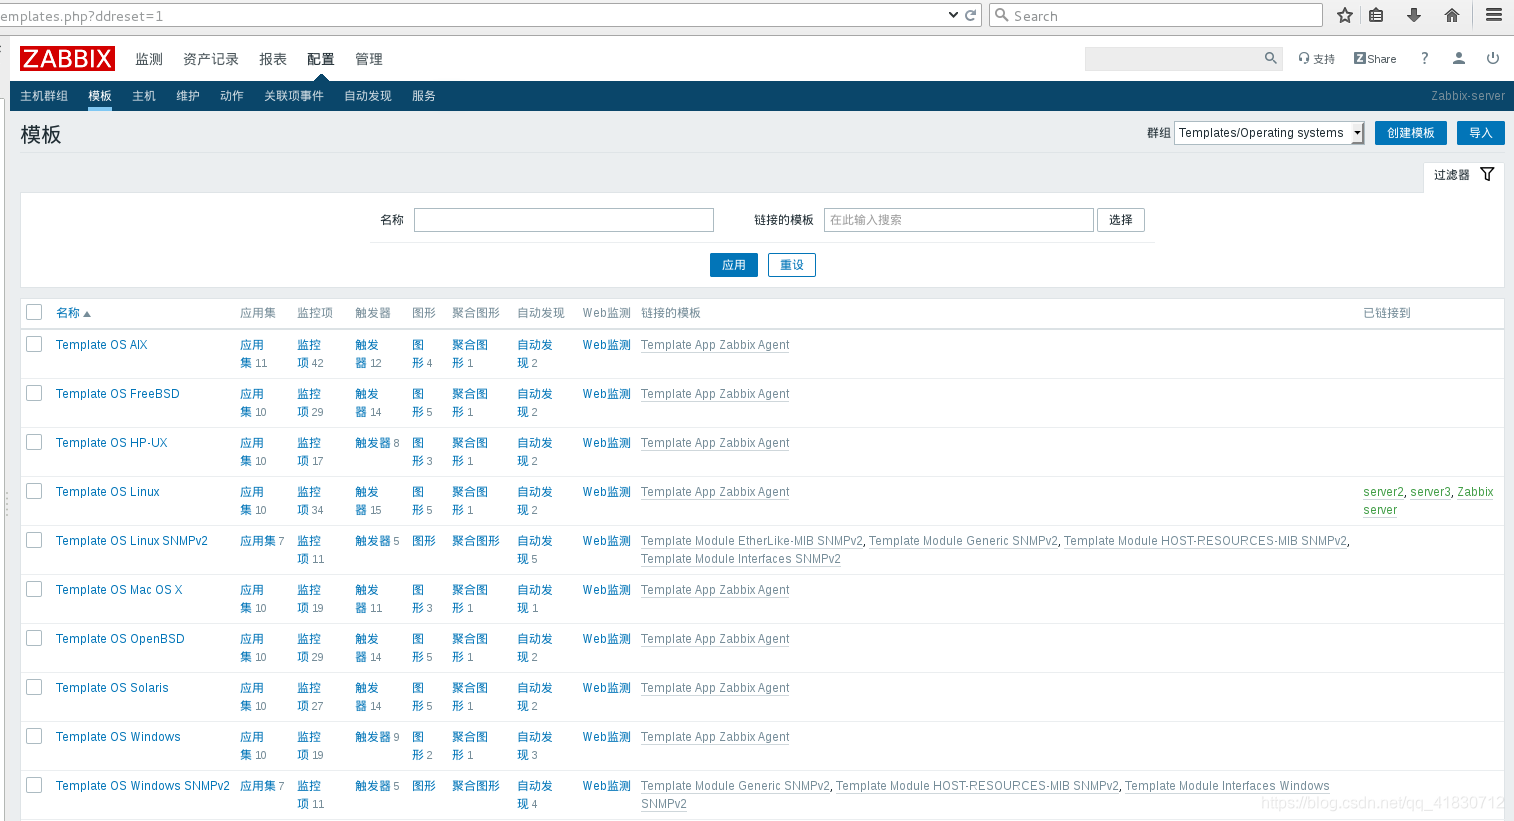Open the 监测 menu
Image resolution: width=1514 pixels, height=821 pixels.
coord(149,59)
